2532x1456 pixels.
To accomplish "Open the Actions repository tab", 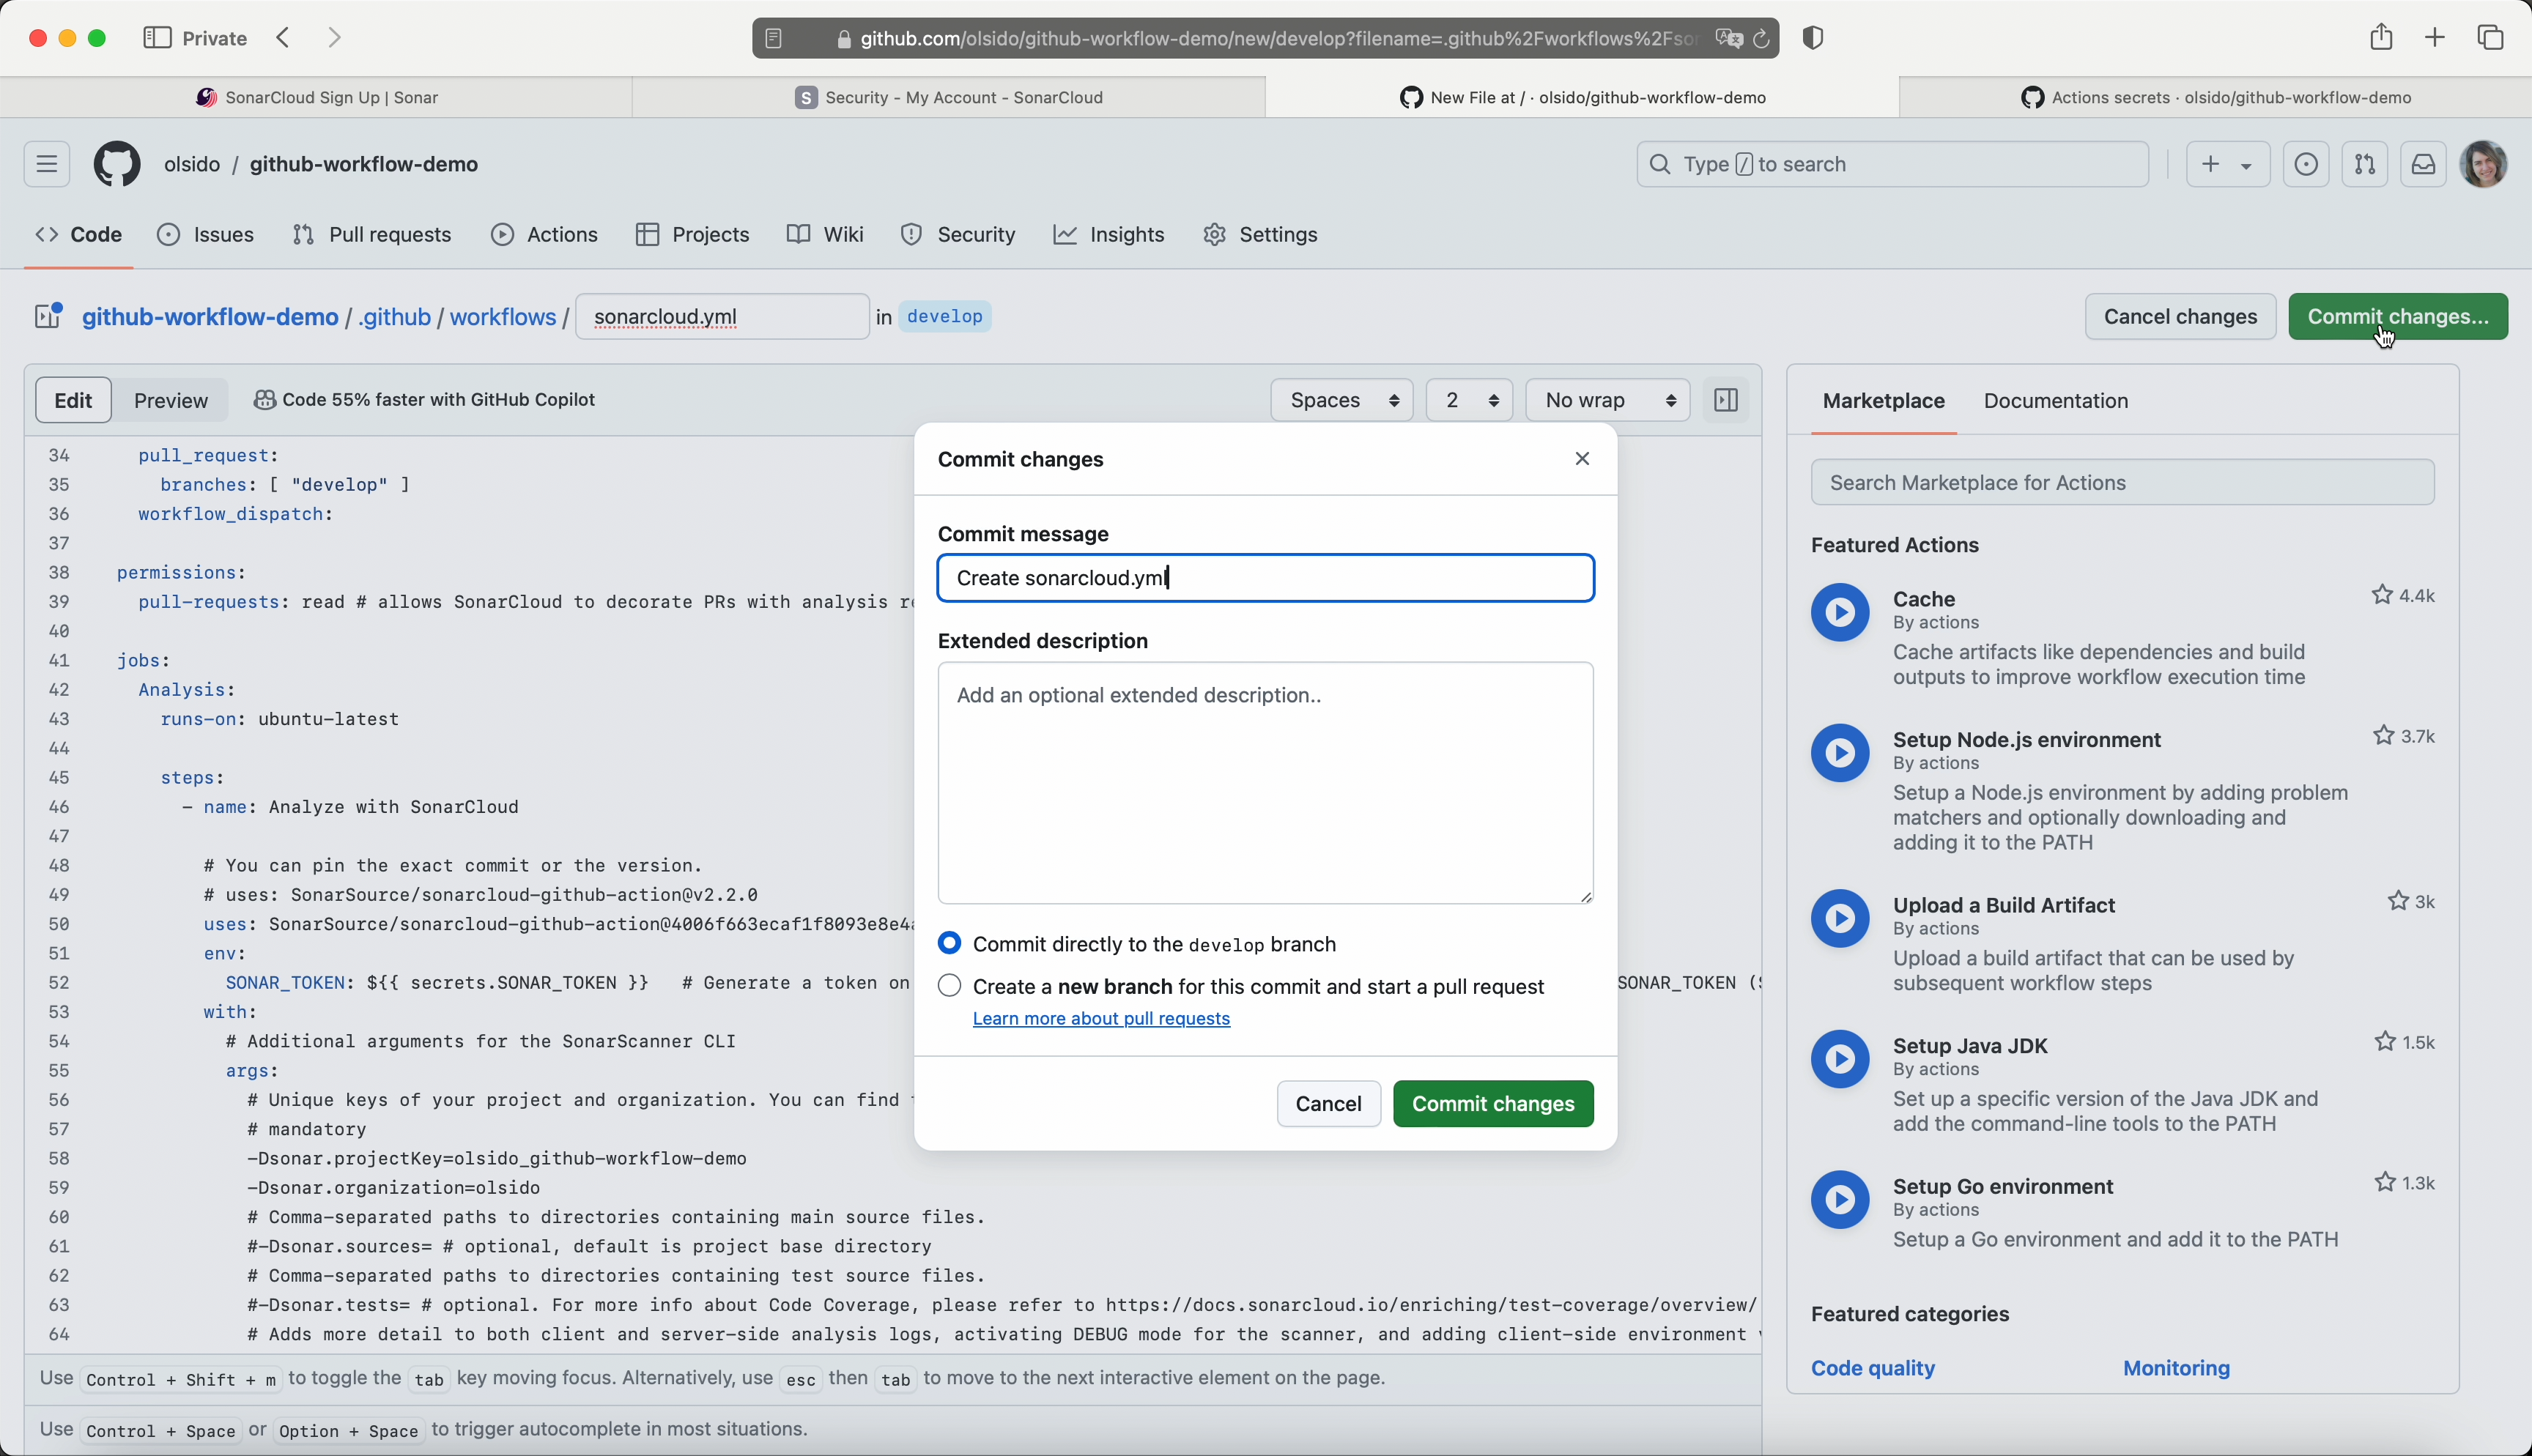I will point(545,235).
